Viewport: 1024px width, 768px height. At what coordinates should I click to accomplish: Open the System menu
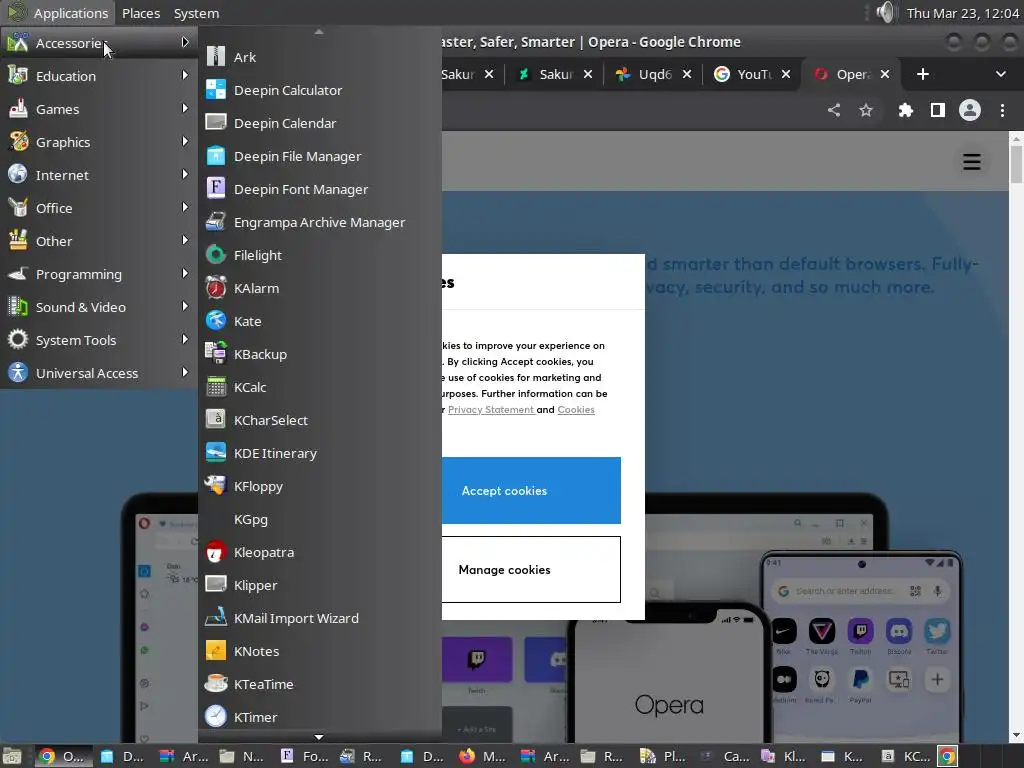(x=196, y=13)
